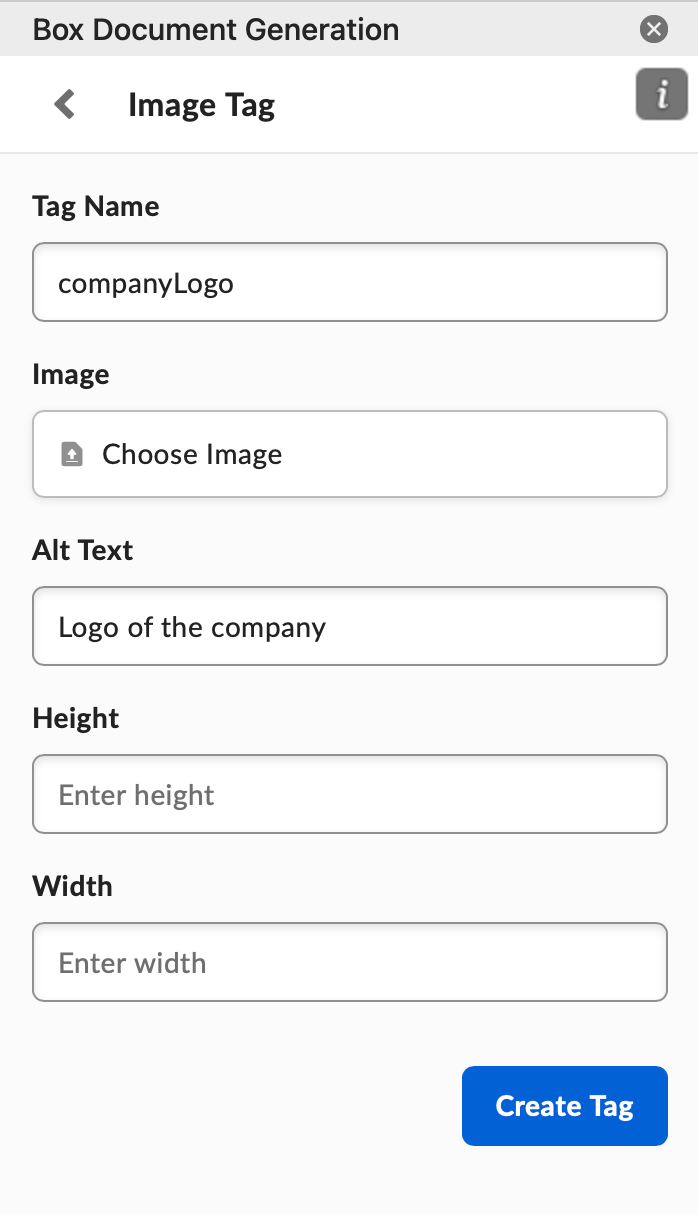
Task: Click the Image section label
Action: click(x=71, y=375)
